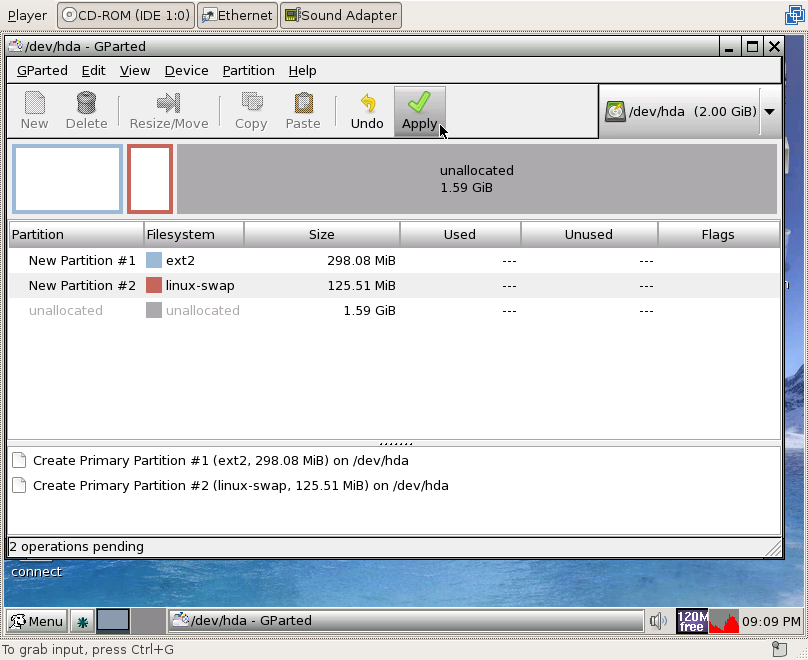Maximize the GParted window

pos(752,46)
